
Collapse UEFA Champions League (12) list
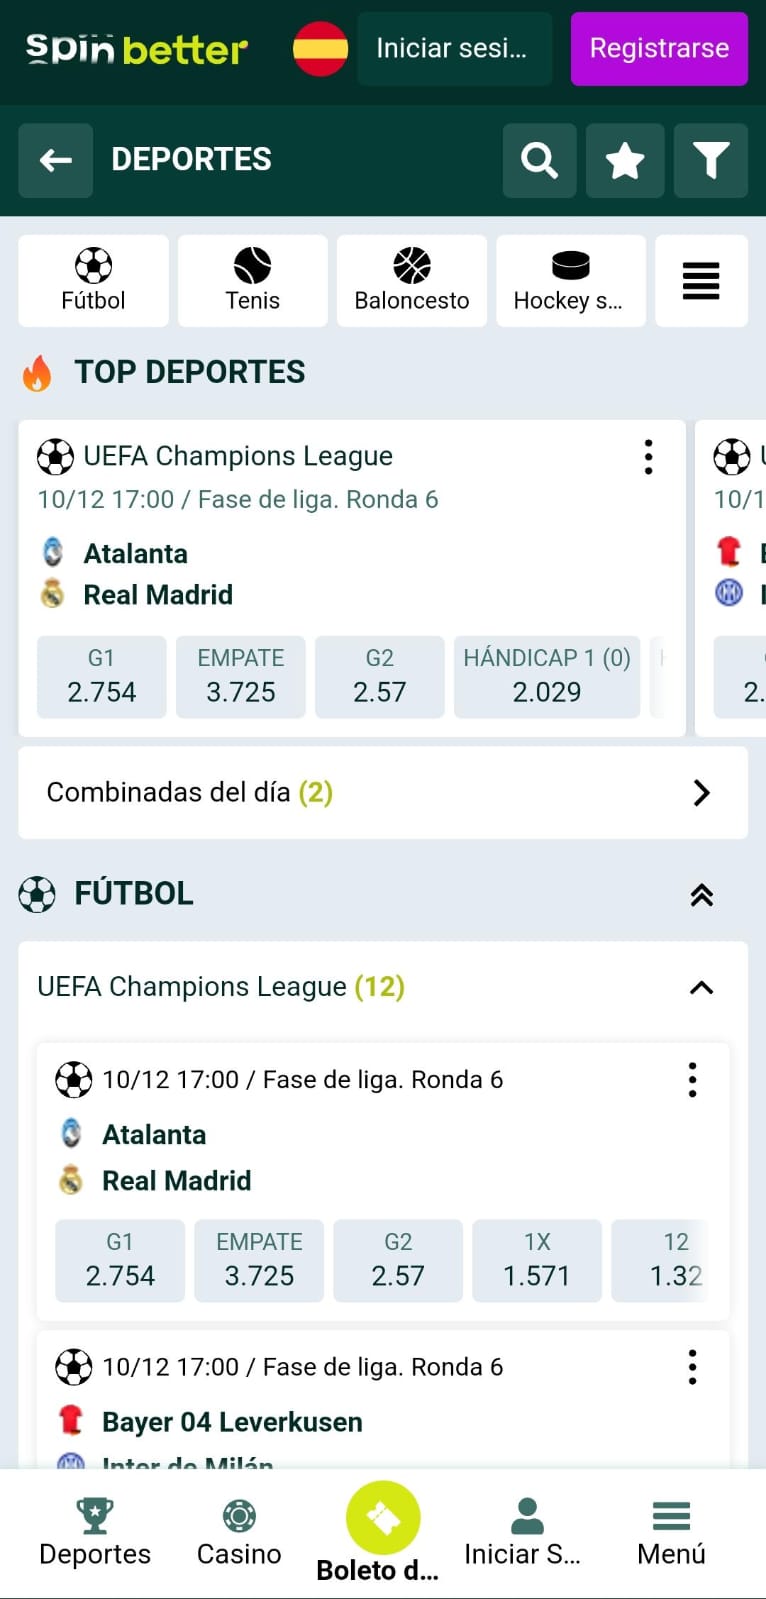point(701,988)
